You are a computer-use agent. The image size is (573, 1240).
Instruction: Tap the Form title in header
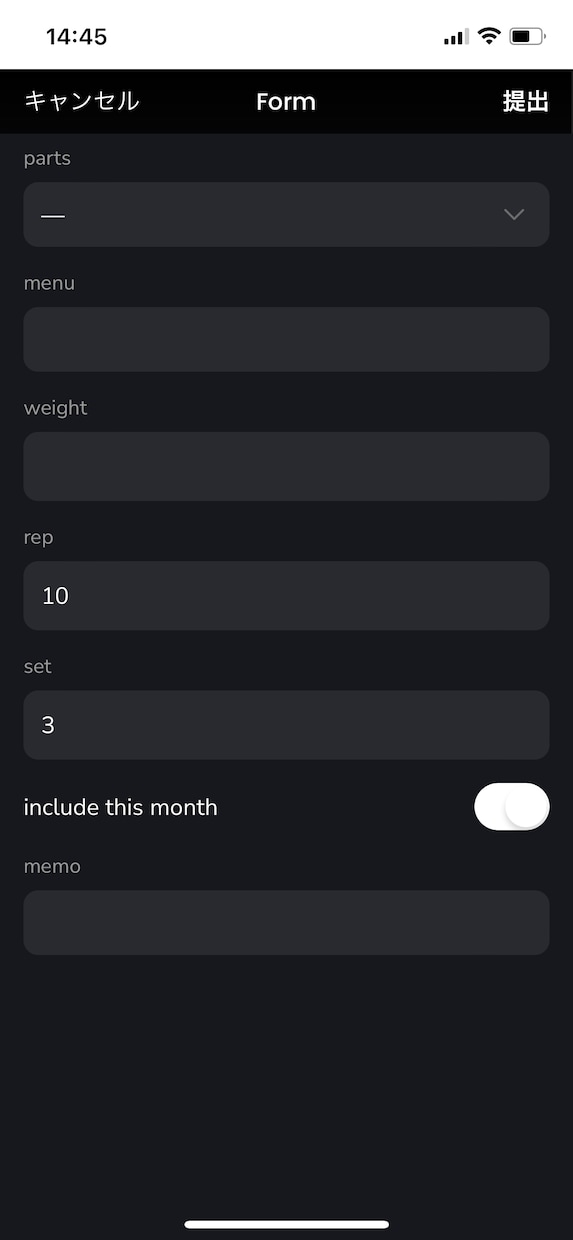pyautogui.click(x=286, y=101)
